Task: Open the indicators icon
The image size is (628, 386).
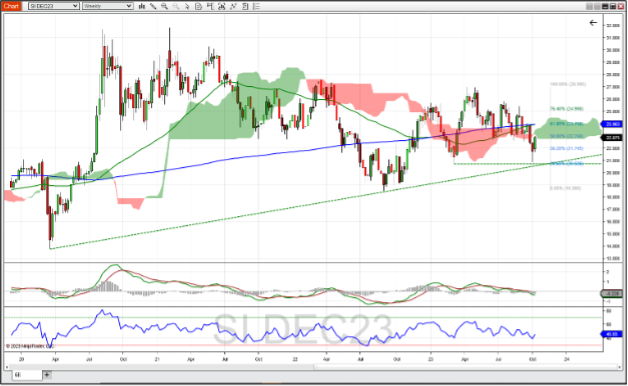Action: pos(233,6)
